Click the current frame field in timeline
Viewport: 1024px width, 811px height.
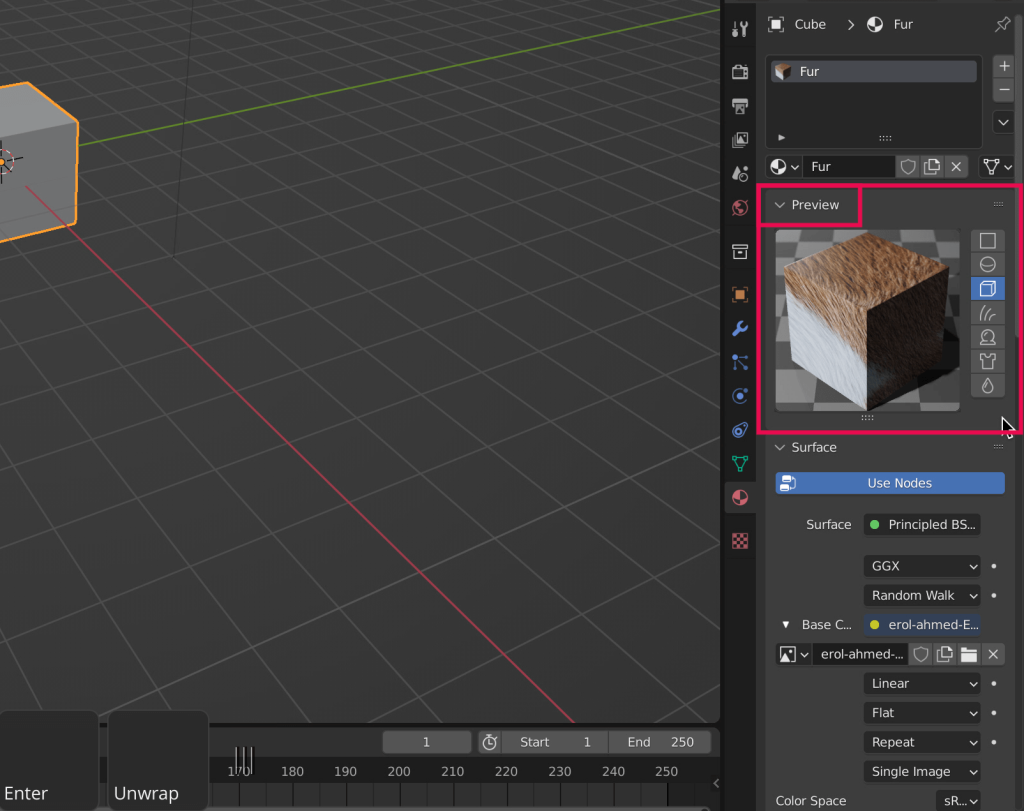(426, 742)
